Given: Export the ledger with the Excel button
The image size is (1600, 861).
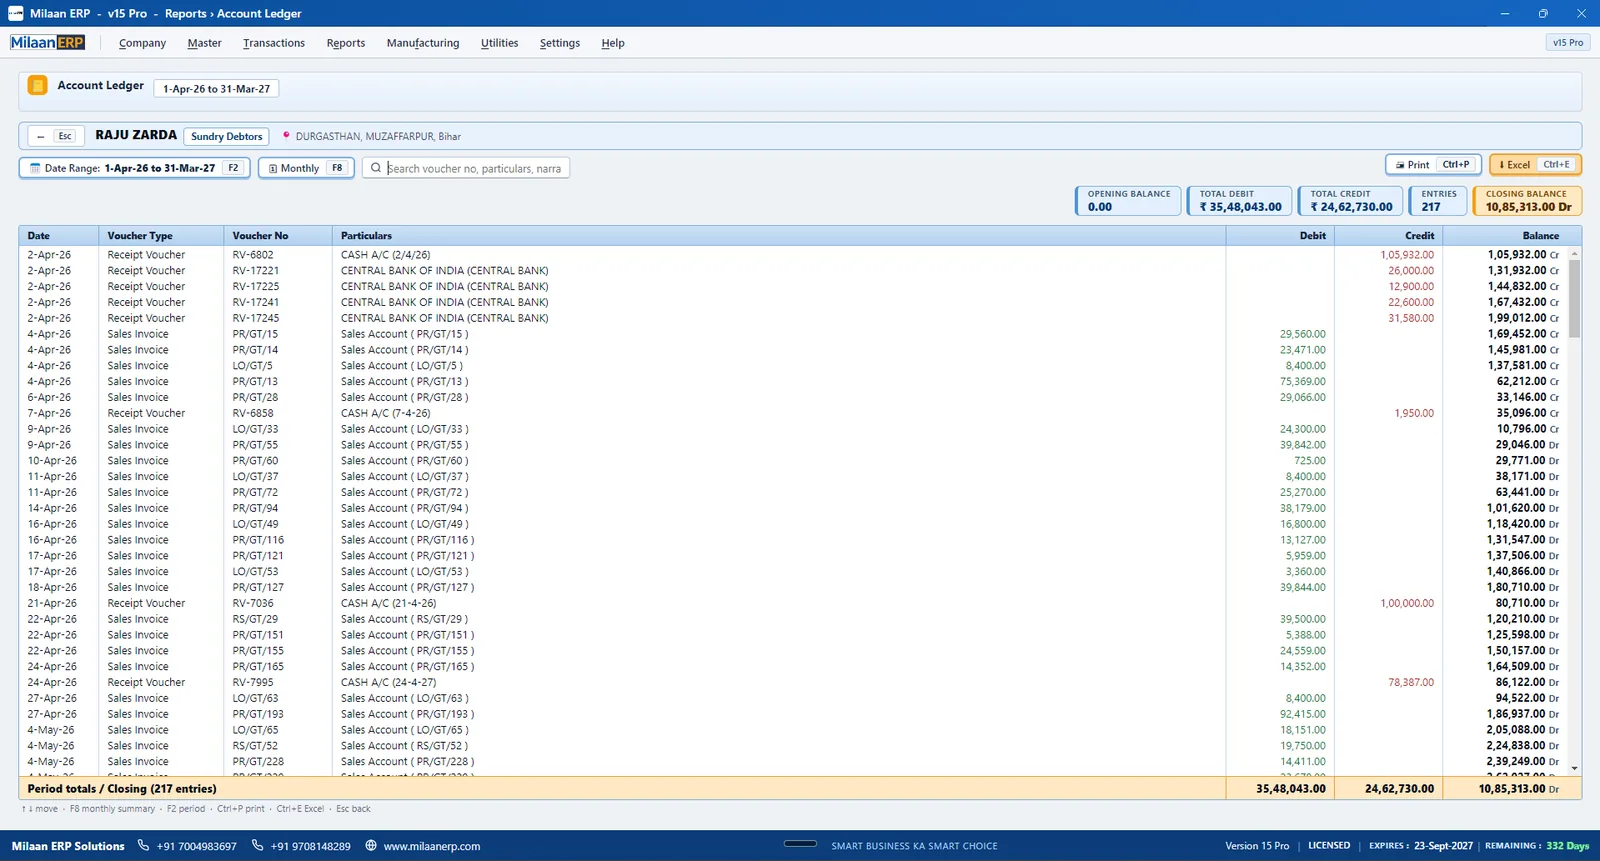Looking at the screenshot, I should point(1535,165).
